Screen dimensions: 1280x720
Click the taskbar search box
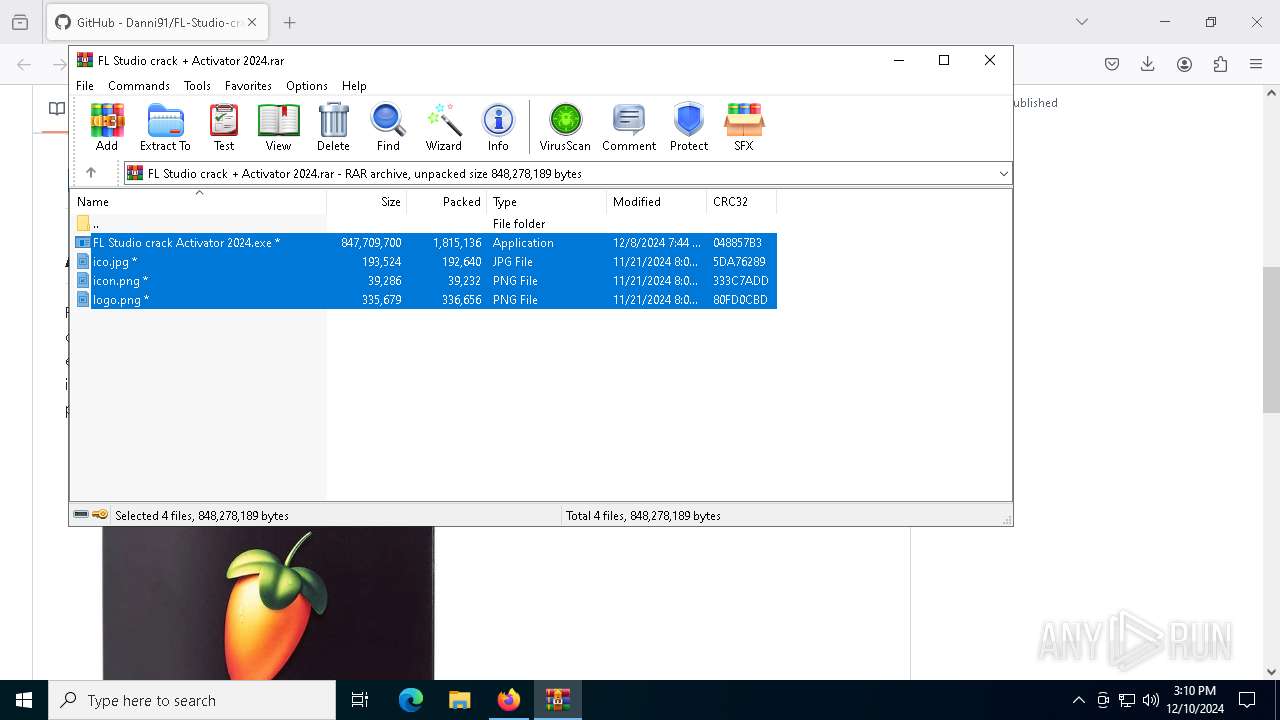pos(192,700)
